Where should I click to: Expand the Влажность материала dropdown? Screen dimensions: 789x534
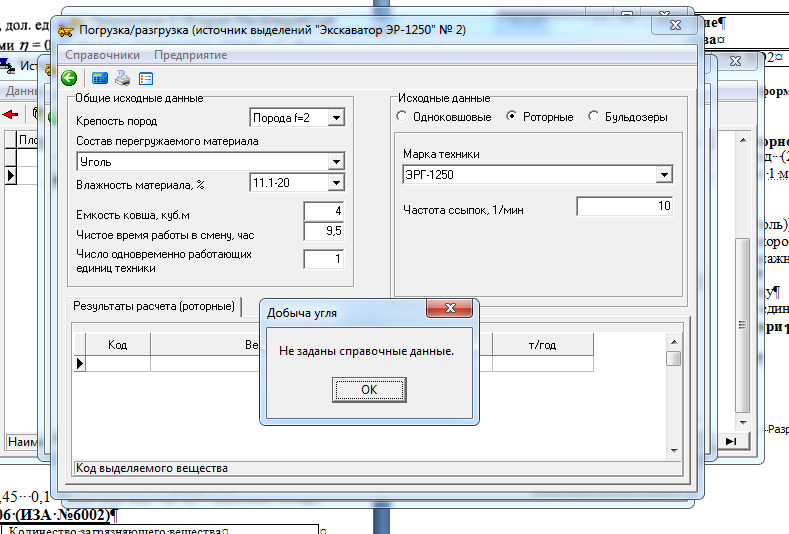click(336, 183)
